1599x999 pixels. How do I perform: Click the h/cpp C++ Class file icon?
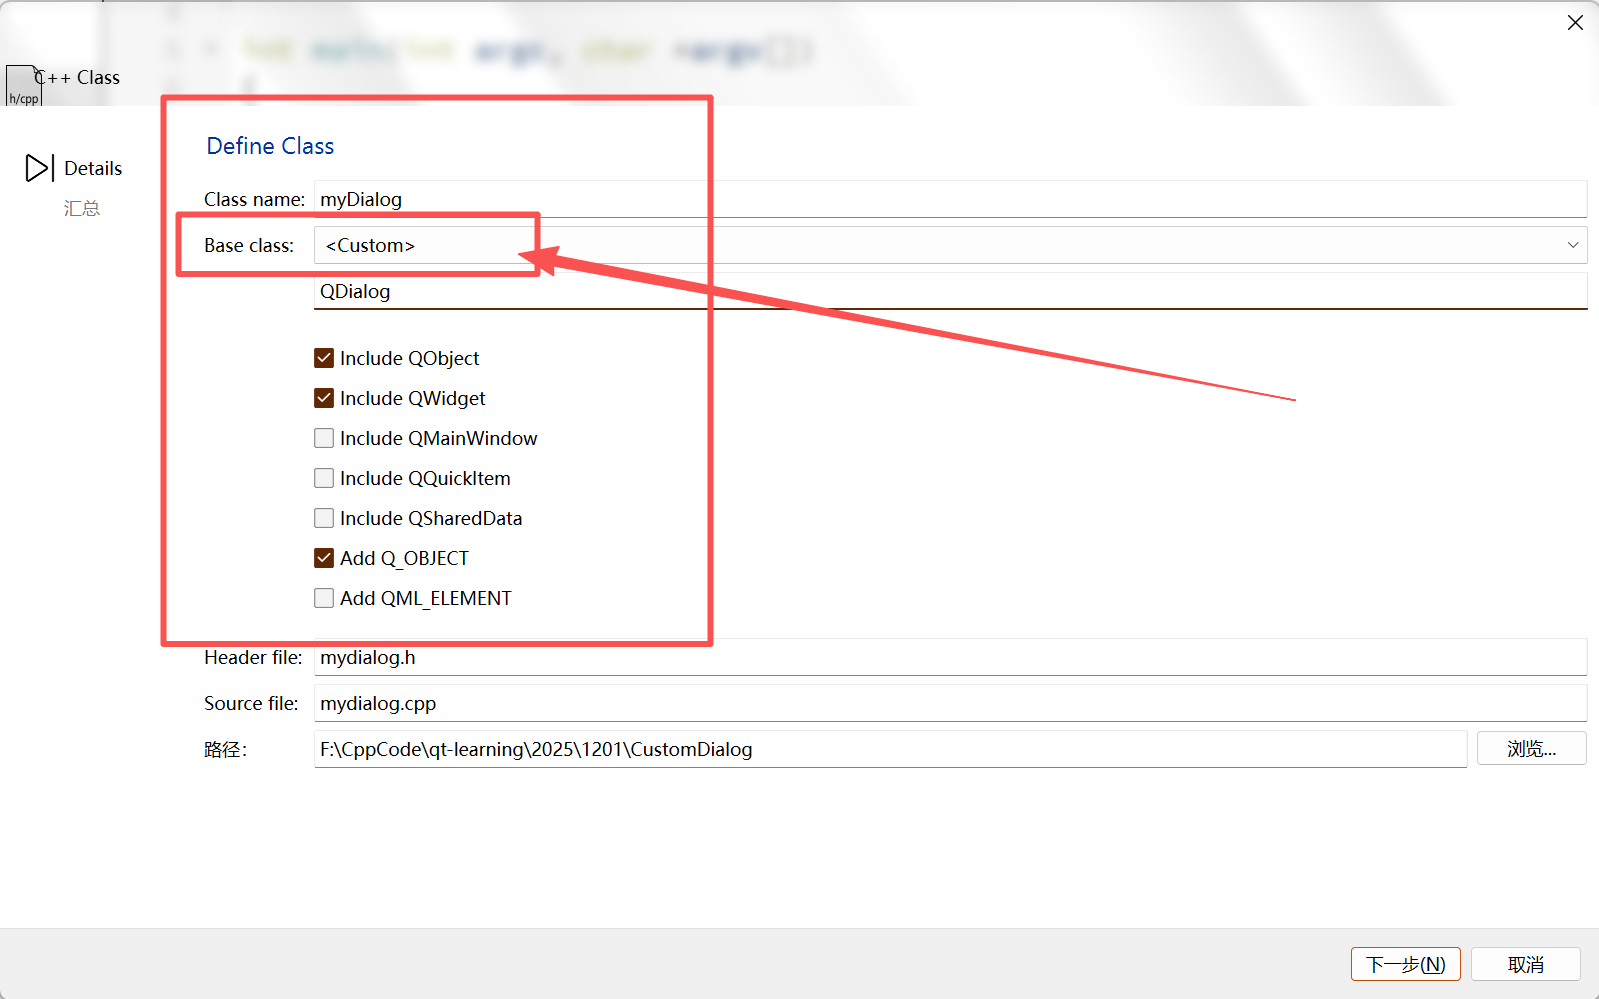point(24,86)
